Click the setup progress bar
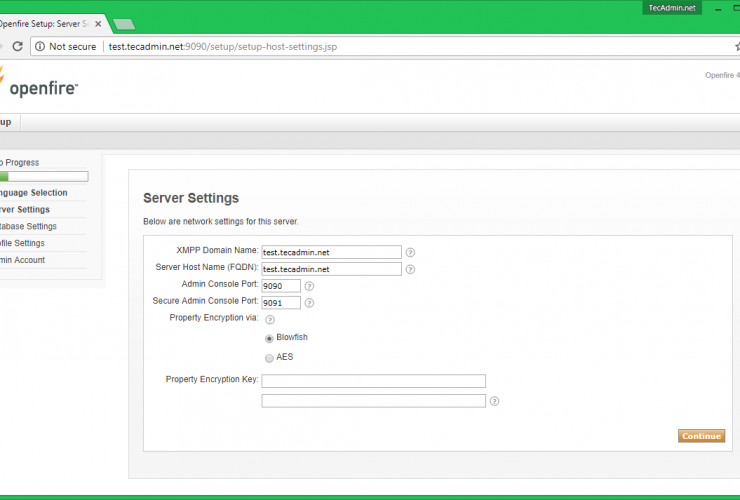The image size is (740, 500). pos(44,177)
